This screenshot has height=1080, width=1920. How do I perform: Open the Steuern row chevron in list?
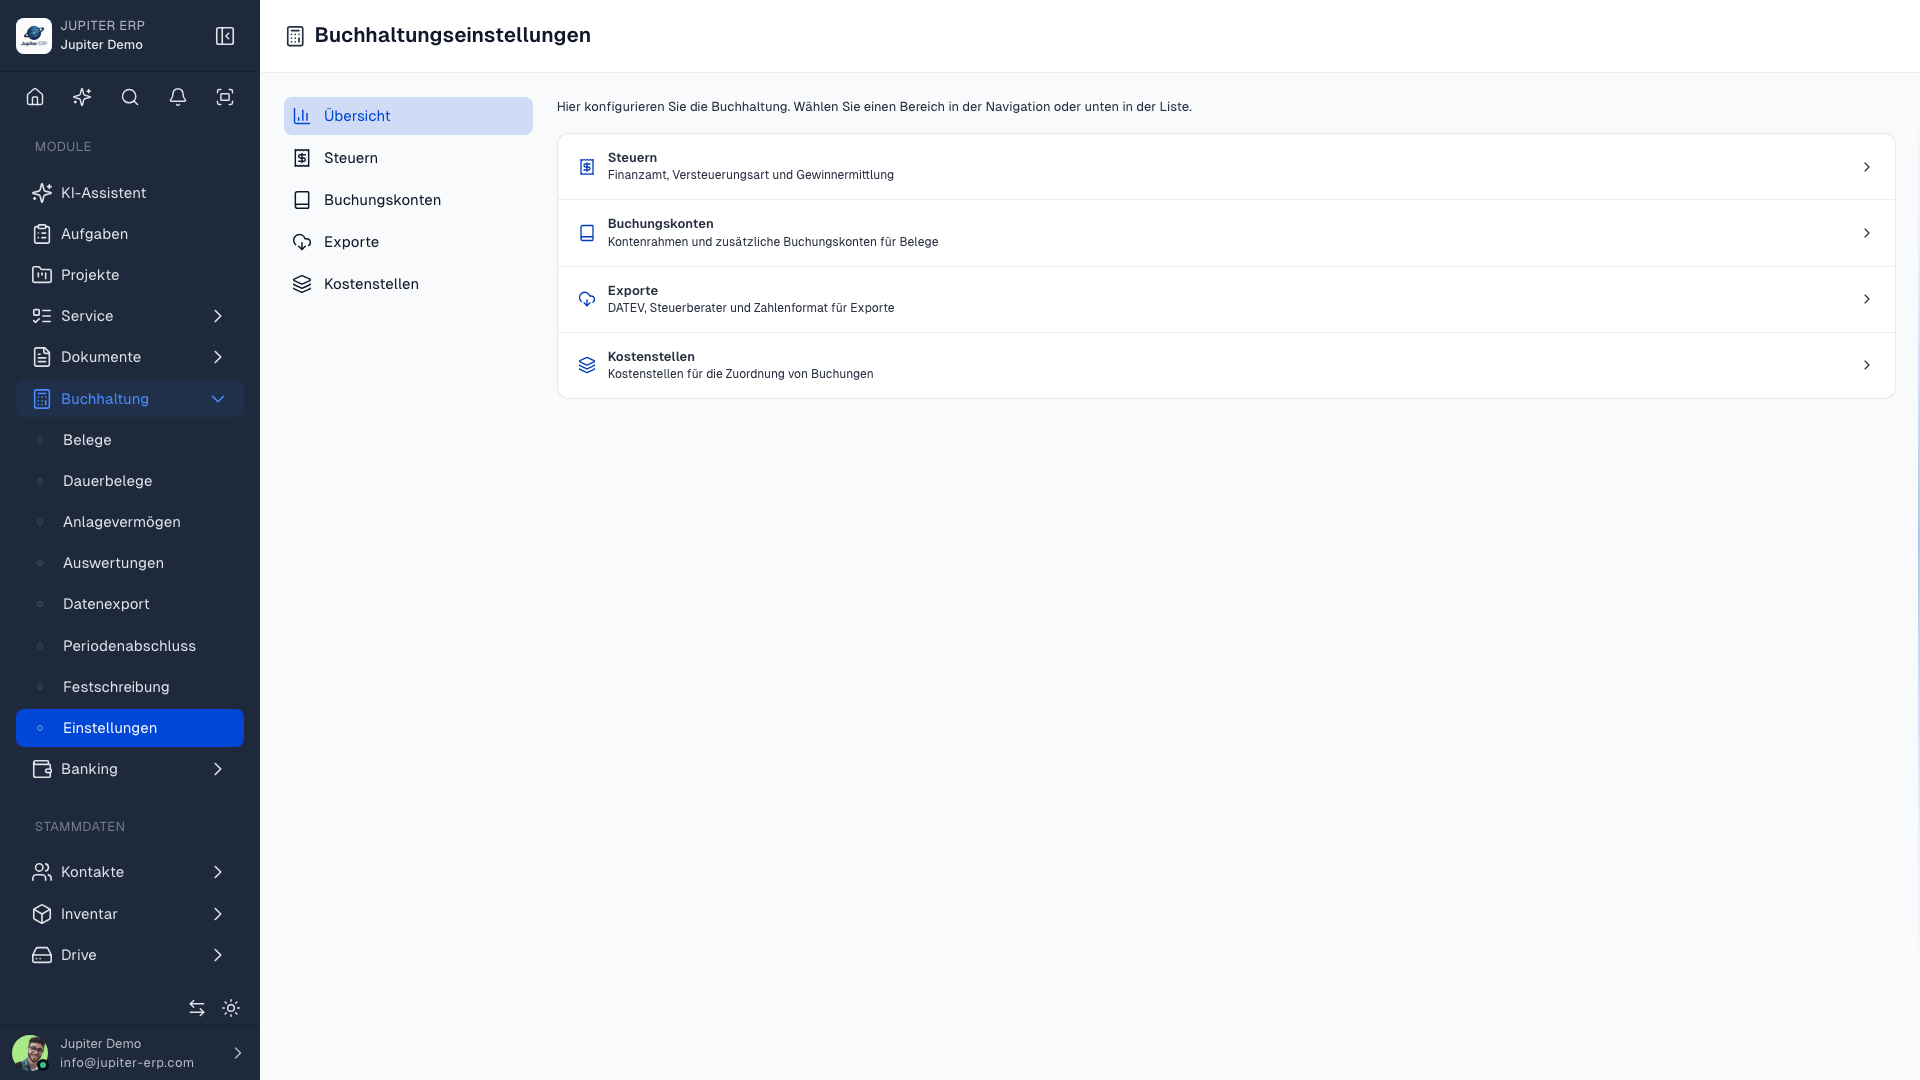[x=1866, y=167]
